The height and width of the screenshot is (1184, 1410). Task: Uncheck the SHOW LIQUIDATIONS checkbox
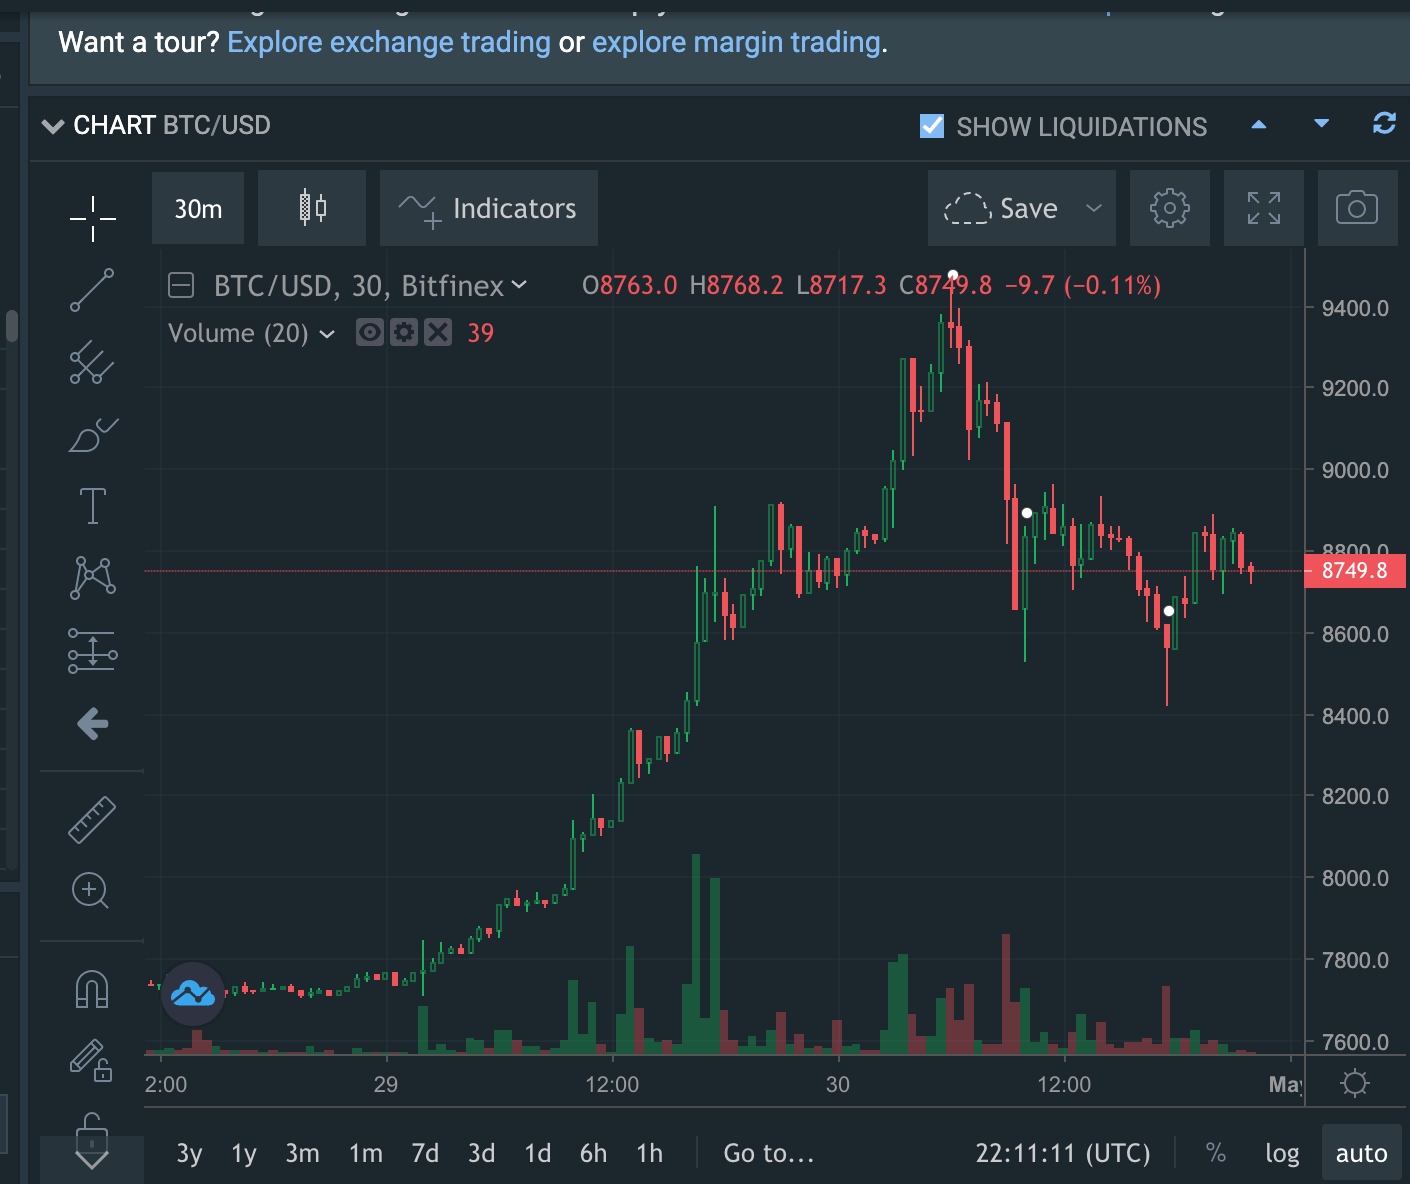[930, 126]
